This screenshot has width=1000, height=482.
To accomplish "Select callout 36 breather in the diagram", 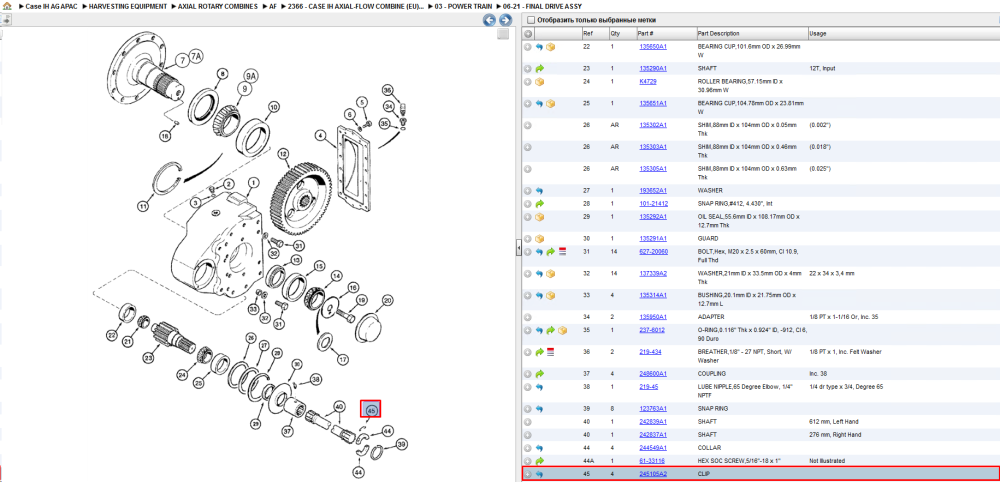I will 388,90.
